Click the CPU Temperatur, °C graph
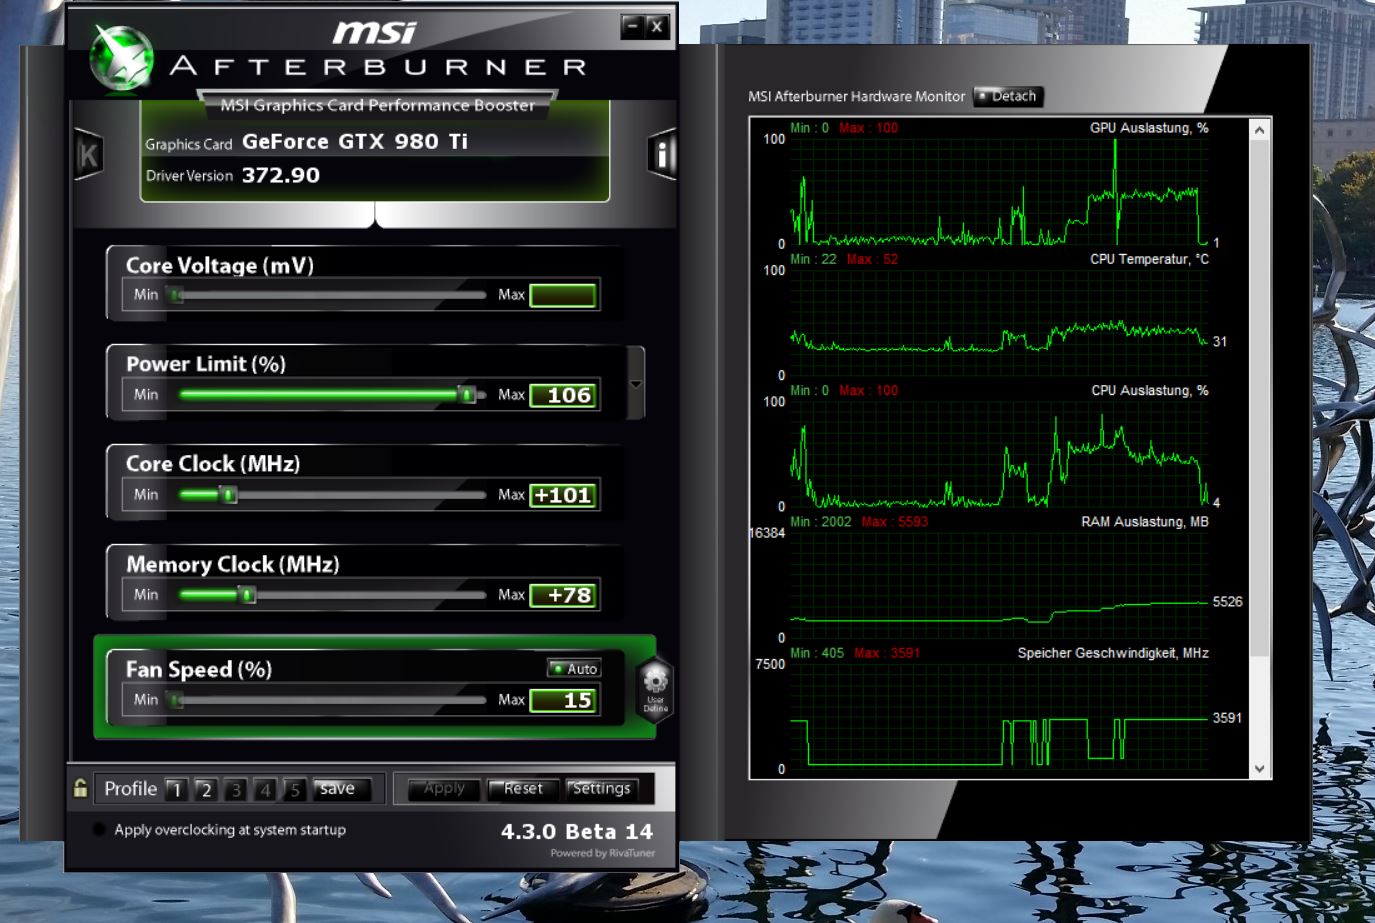This screenshot has width=1375, height=923. (x=1000, y=322)
